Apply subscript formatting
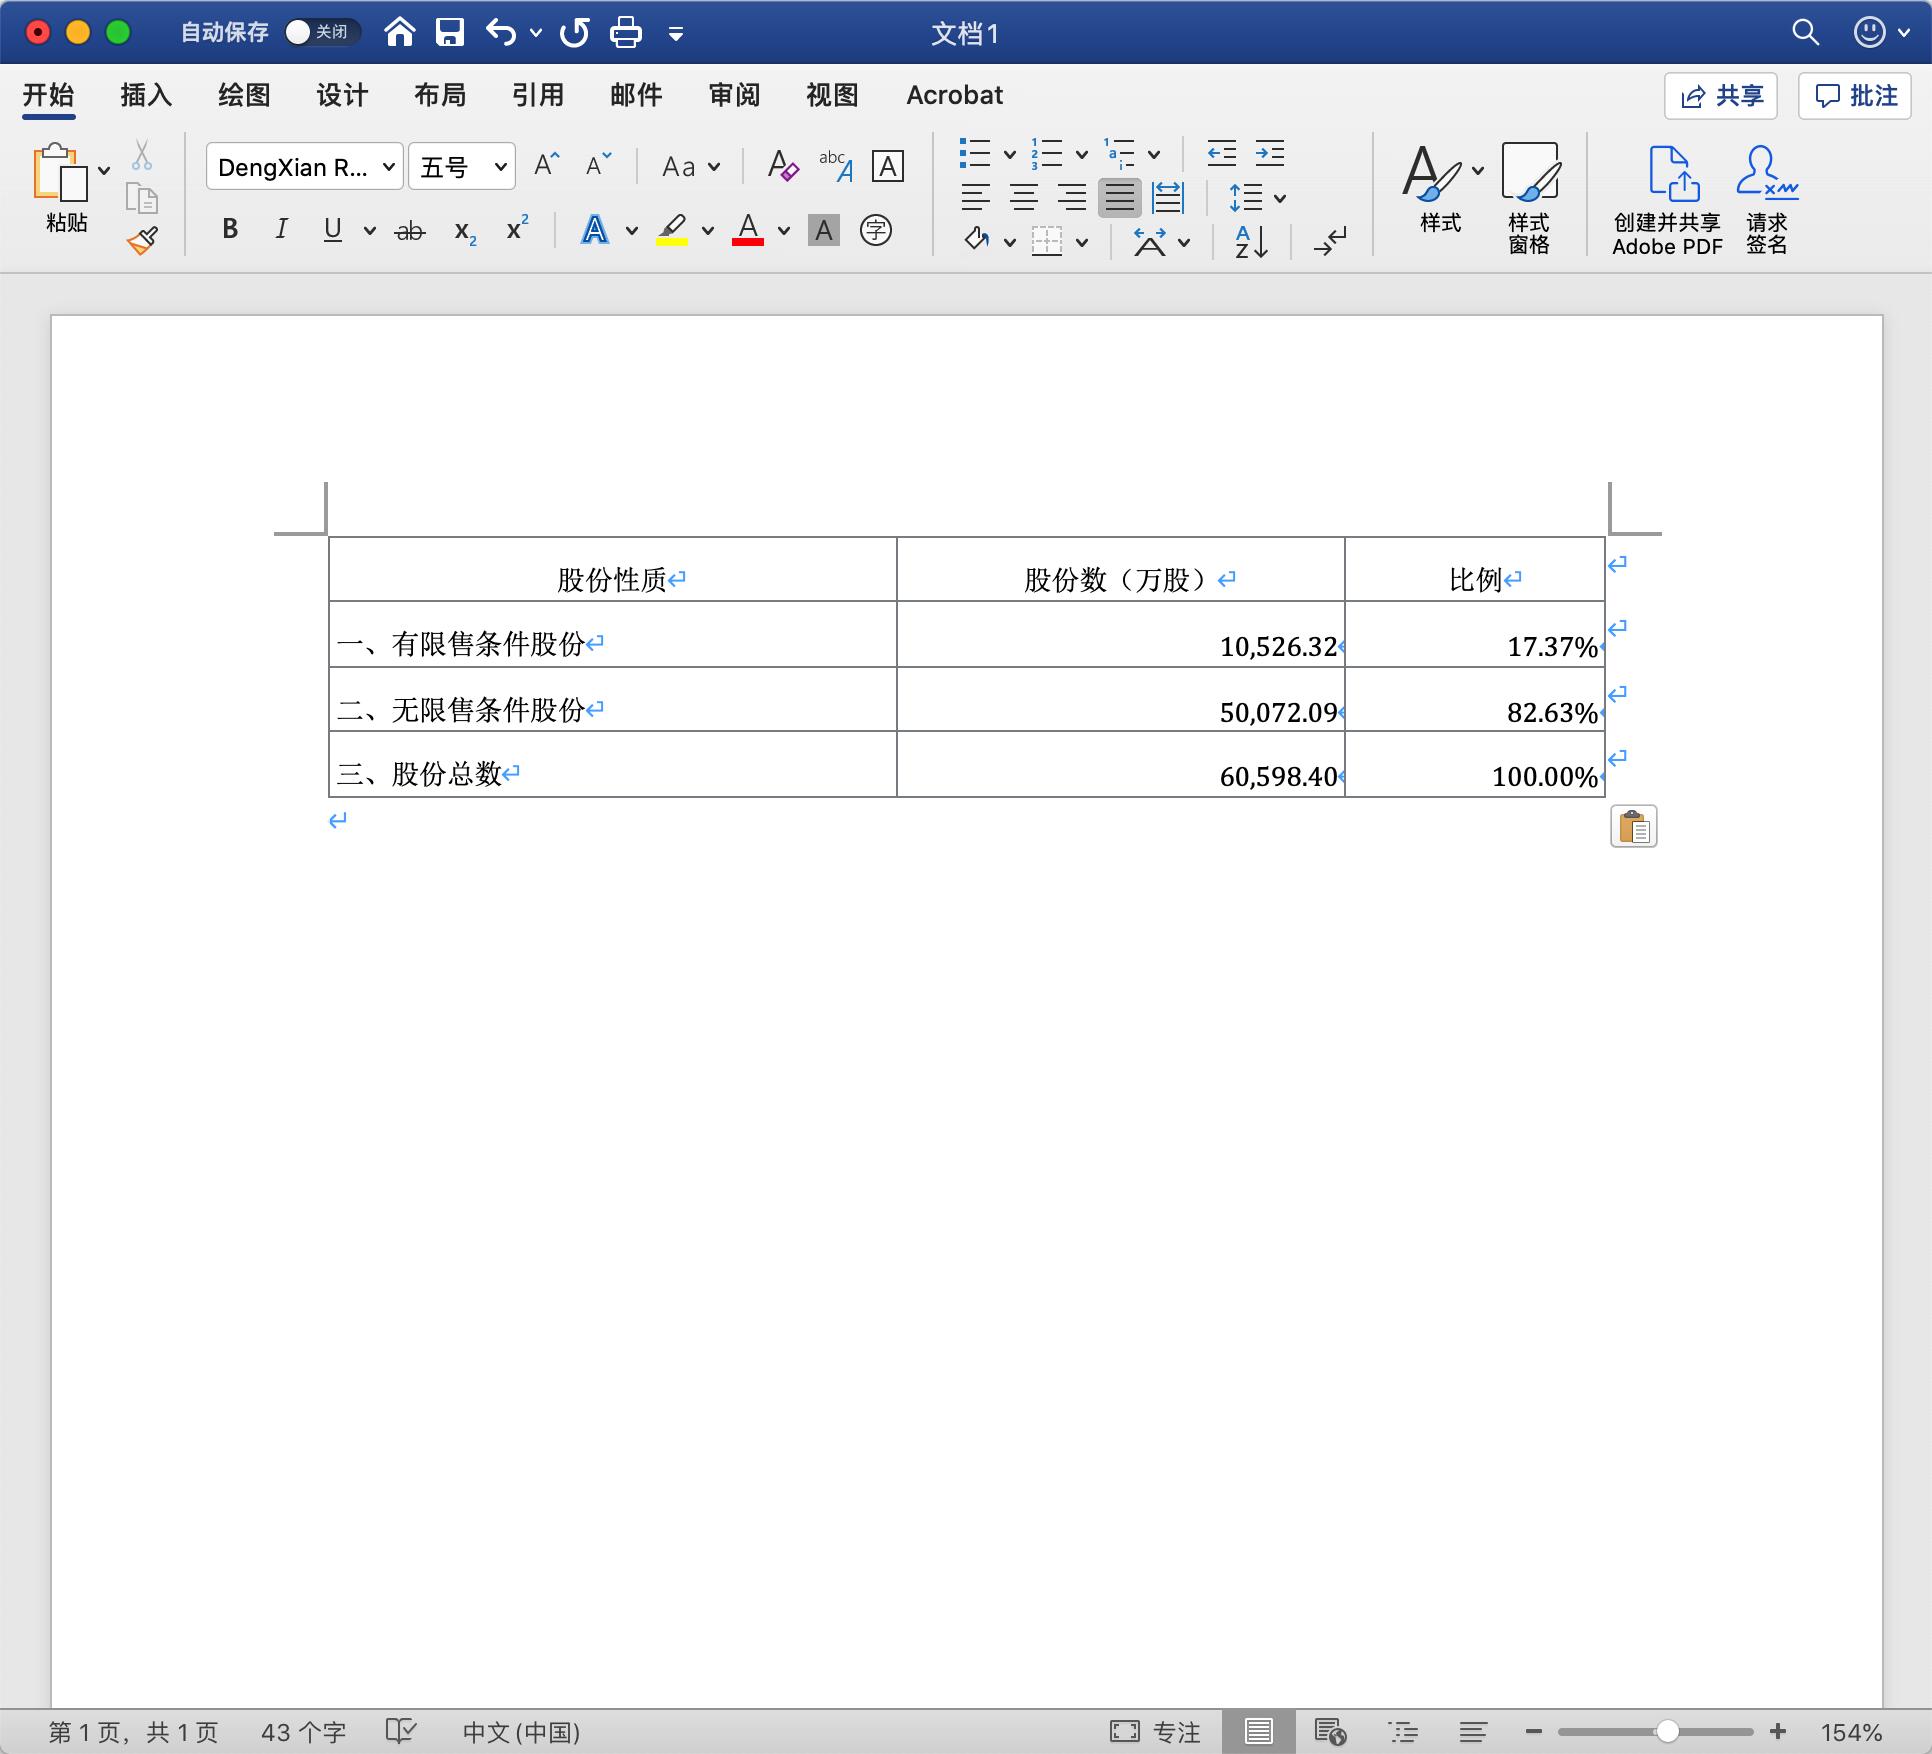The width and height of the screenshot is (1932, 1754). [x=462, y=231]
